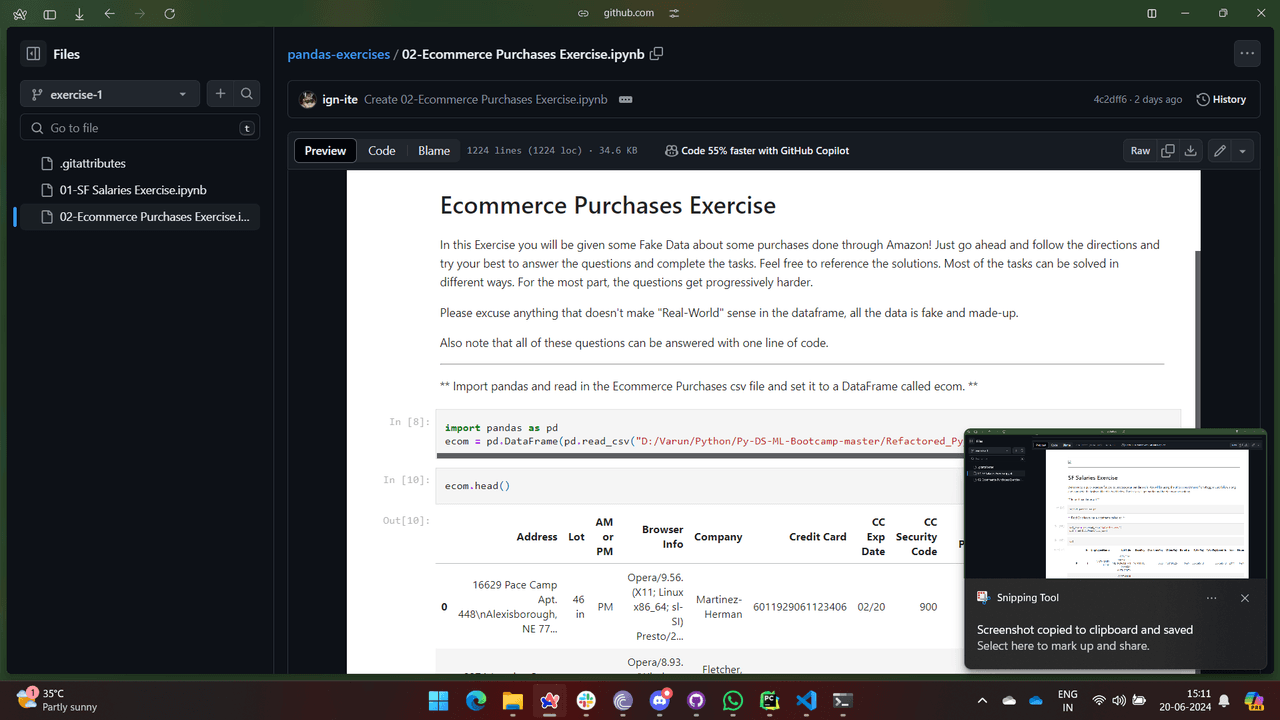1280x720 pixels.
Task: Switch to the Blame tab
Action: click(433, 151)
